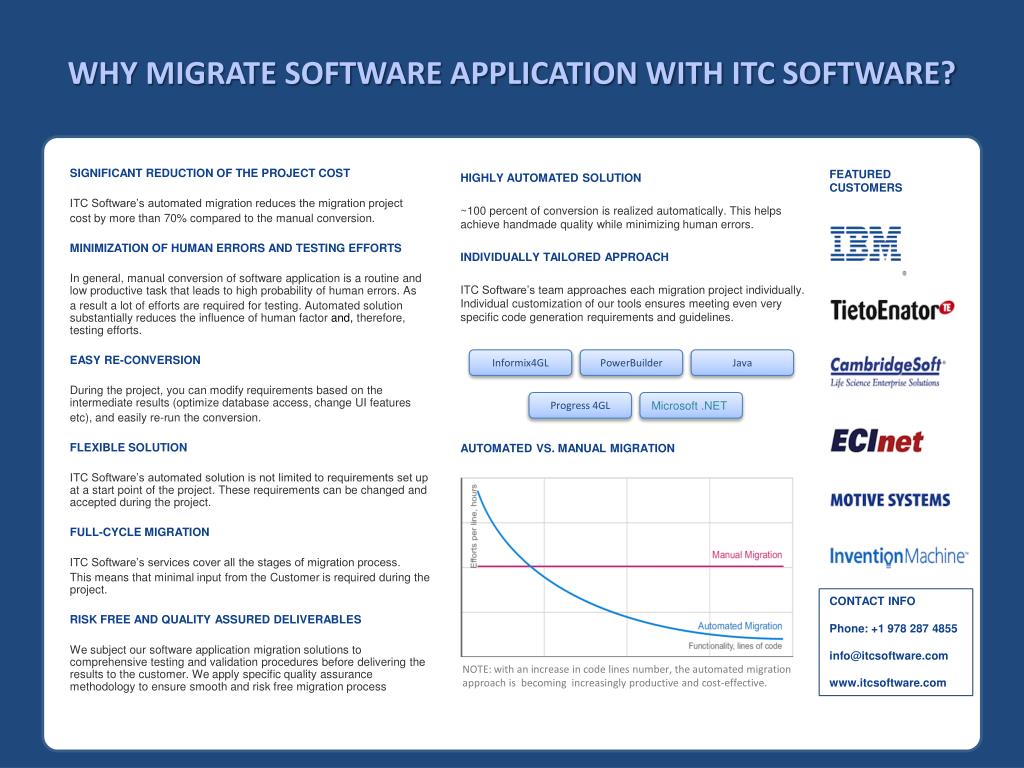Select the Microsoft .NET button
1024x768 pixels.
(690, 406)
